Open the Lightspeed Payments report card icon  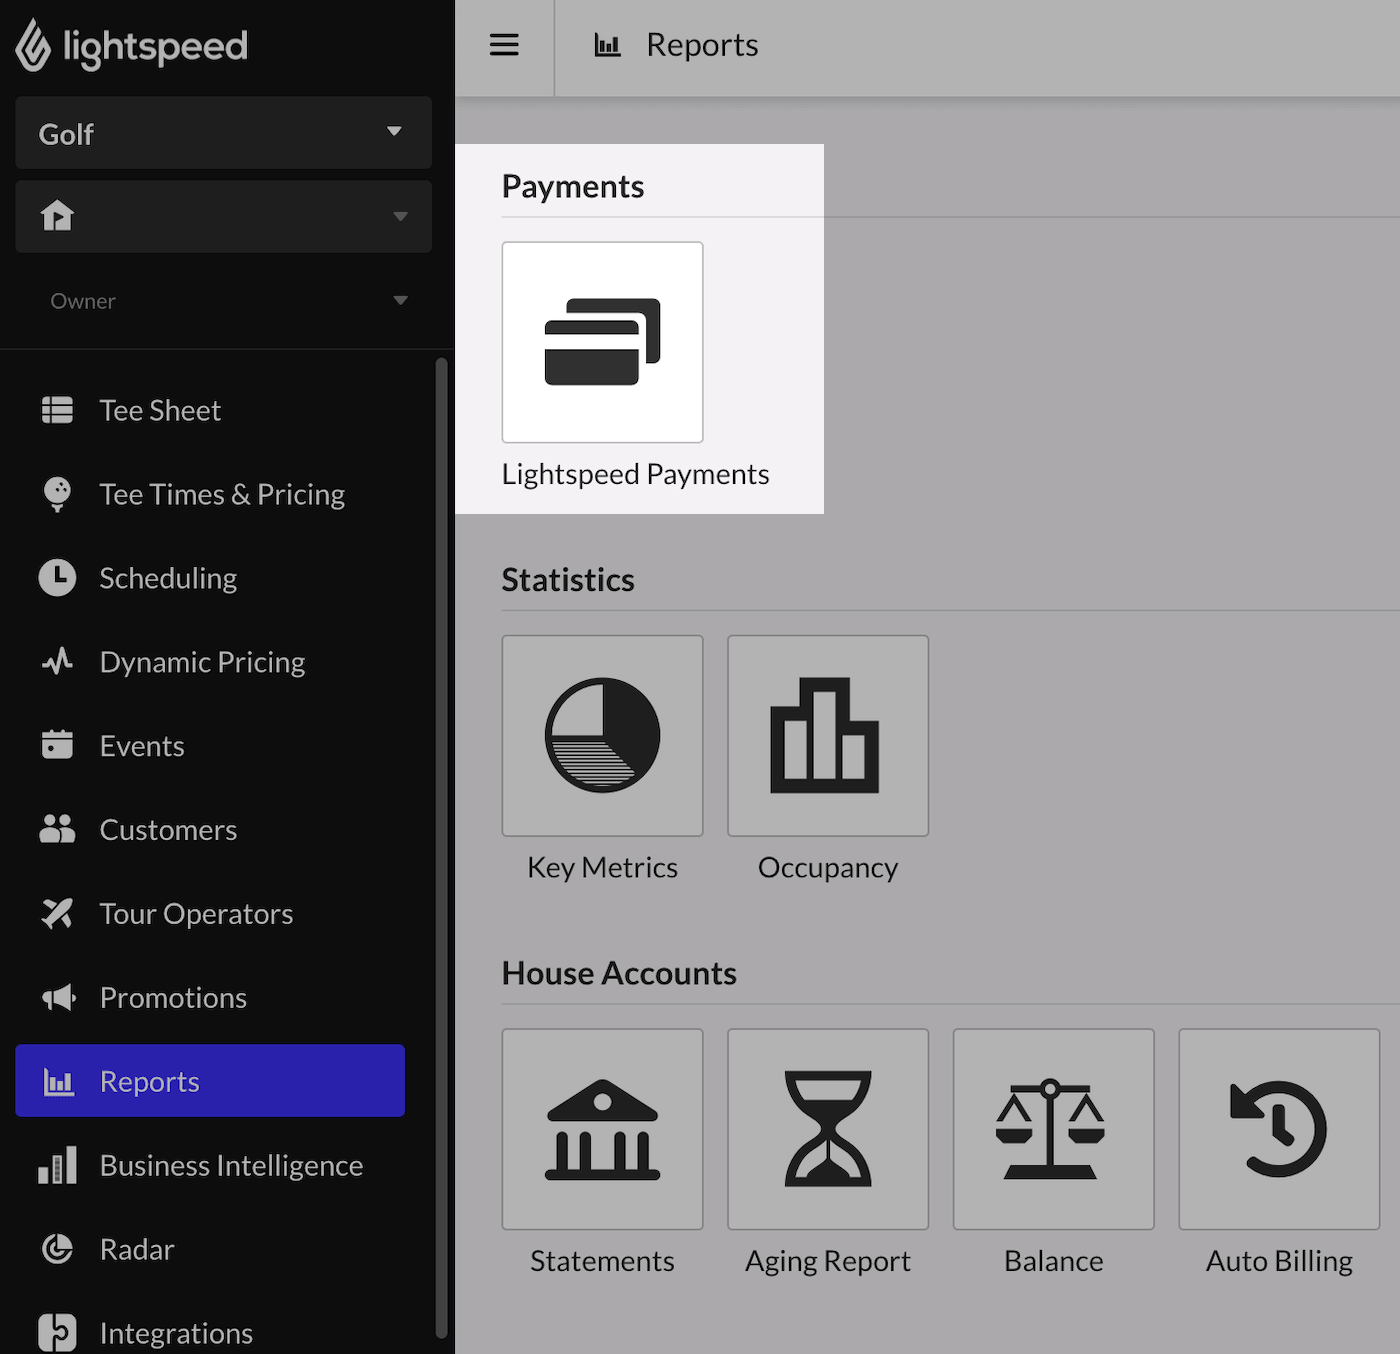[x=602, y=342]
